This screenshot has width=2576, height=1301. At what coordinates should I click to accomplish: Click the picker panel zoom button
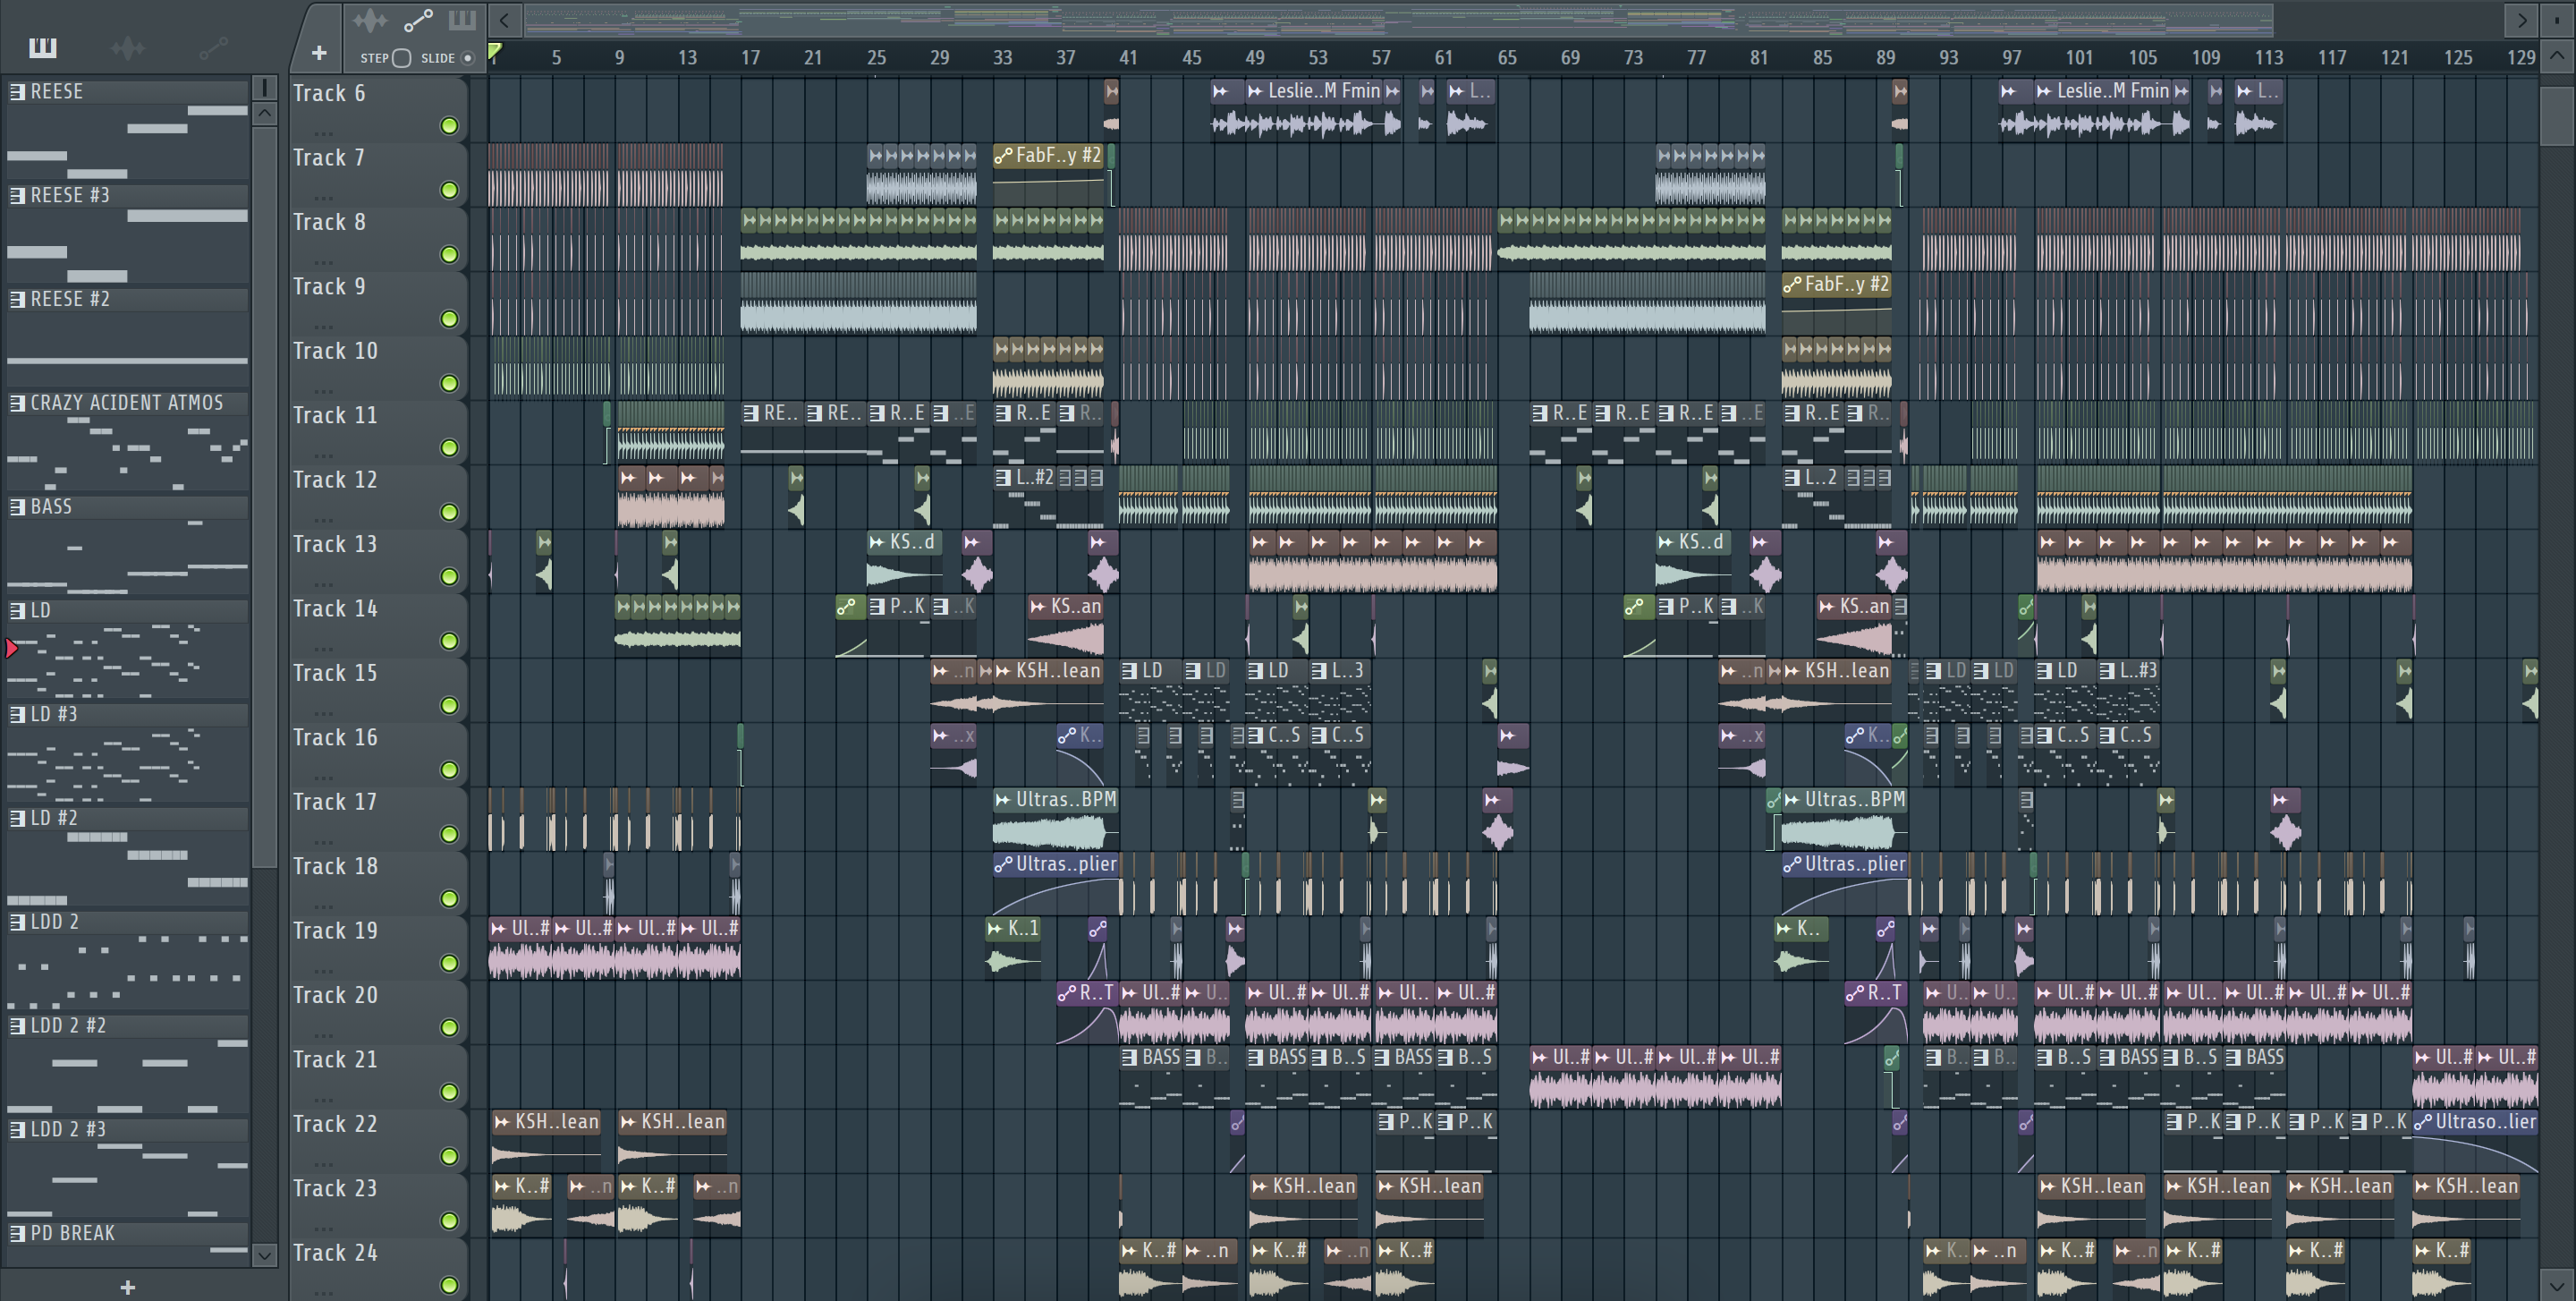click(x=264, y=88)
